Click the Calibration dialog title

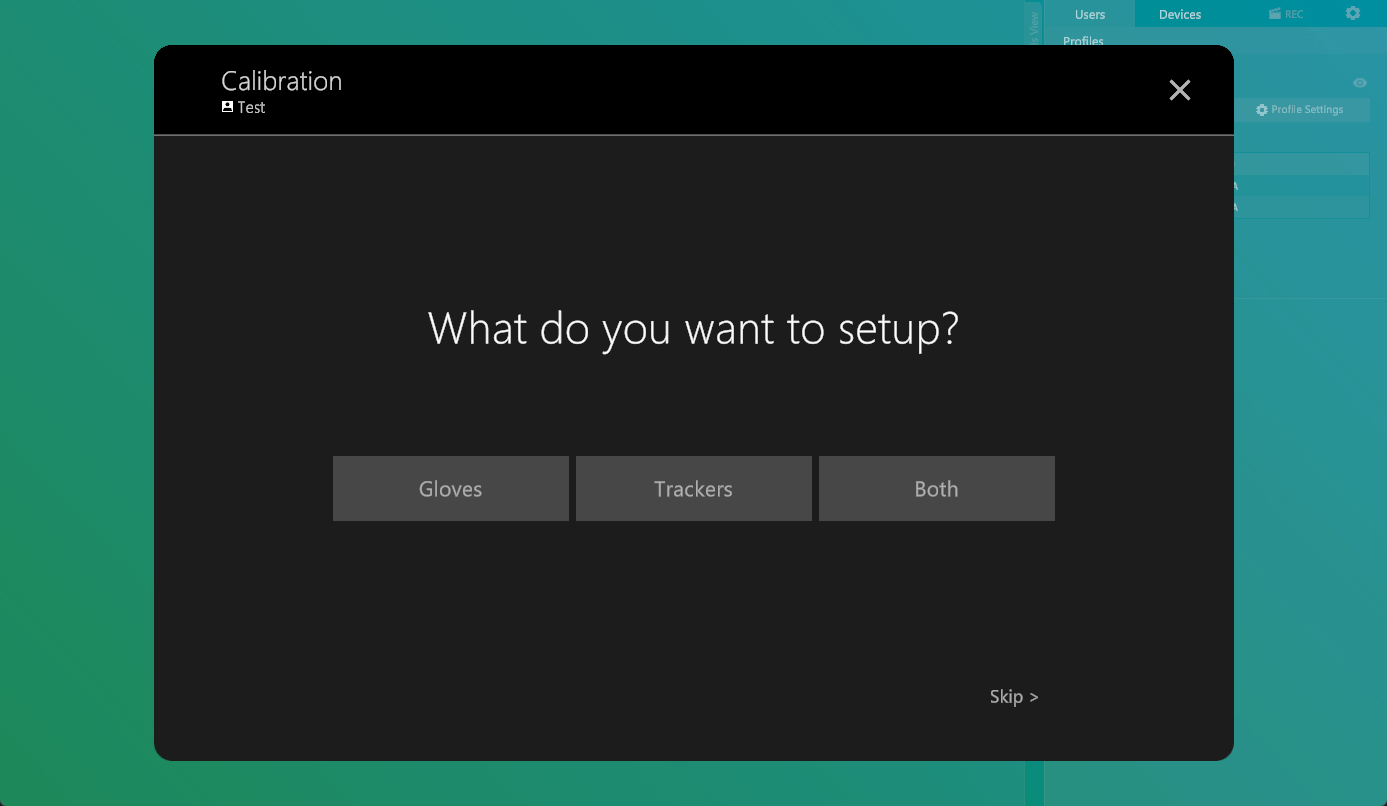[281, 81]
